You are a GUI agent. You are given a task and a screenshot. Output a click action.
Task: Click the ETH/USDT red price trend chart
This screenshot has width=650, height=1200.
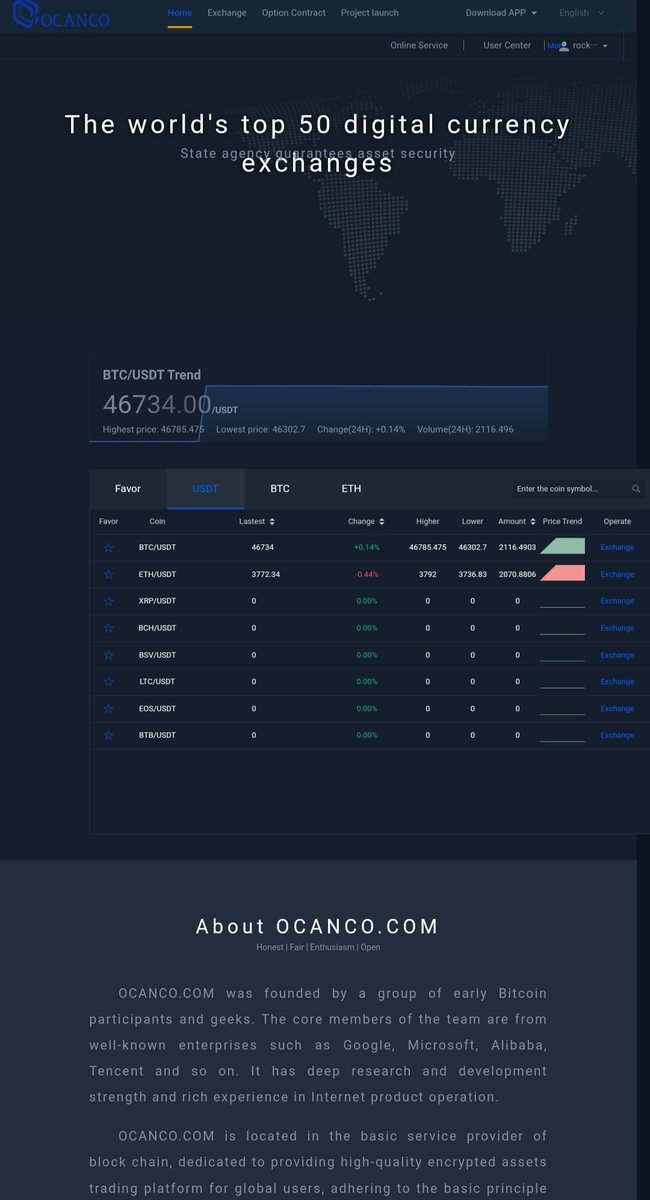point(562,573)
